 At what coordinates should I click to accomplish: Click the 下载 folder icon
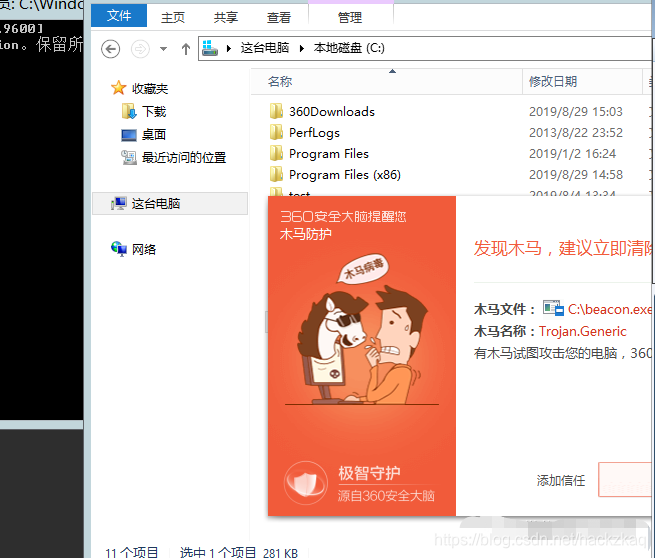[129, 111]
